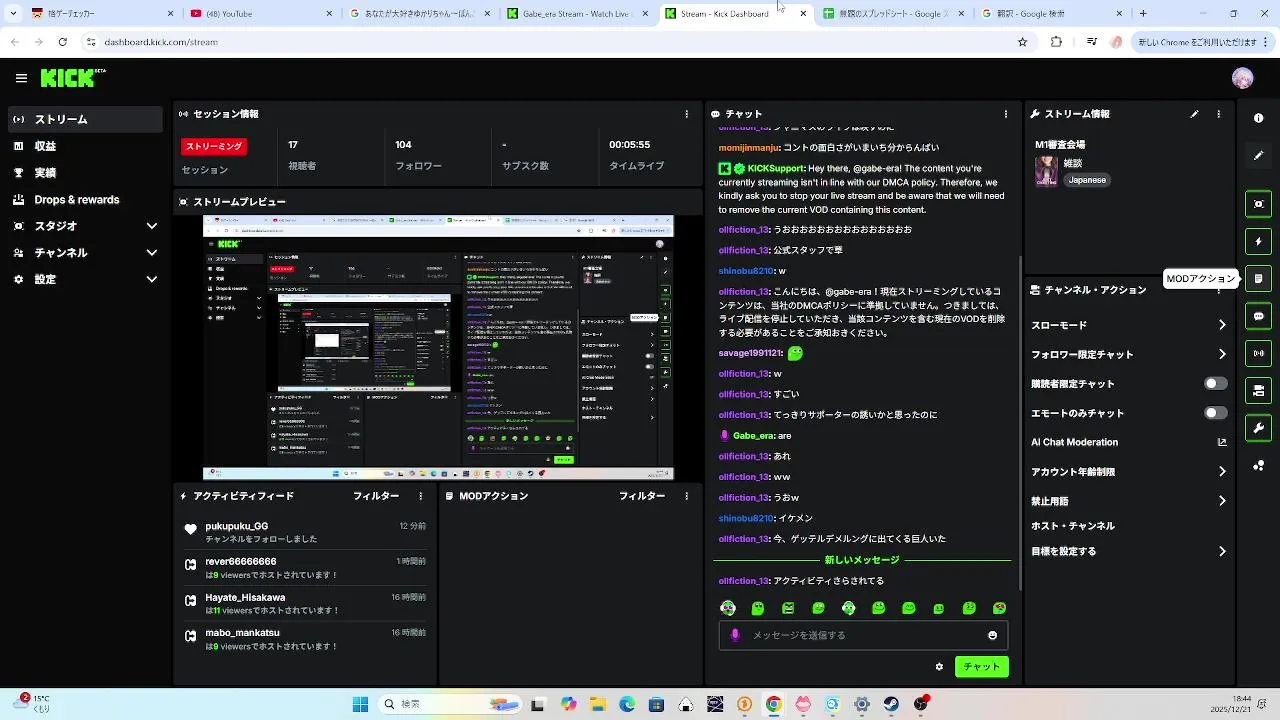Open 禁止用語 options
This screenshot has width=1280, height=720.
(1129, 501)
